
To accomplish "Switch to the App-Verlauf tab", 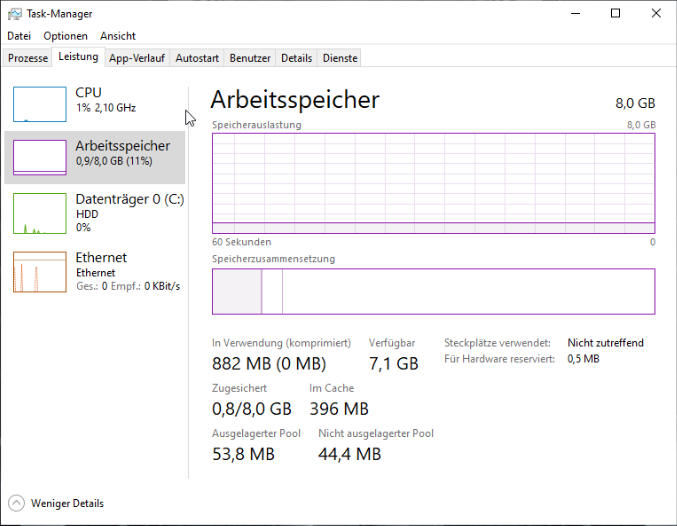I will 137,58.
